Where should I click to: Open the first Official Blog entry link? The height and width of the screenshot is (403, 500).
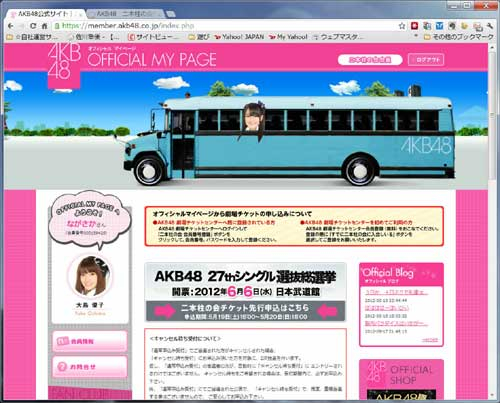[x=397, y=292]
